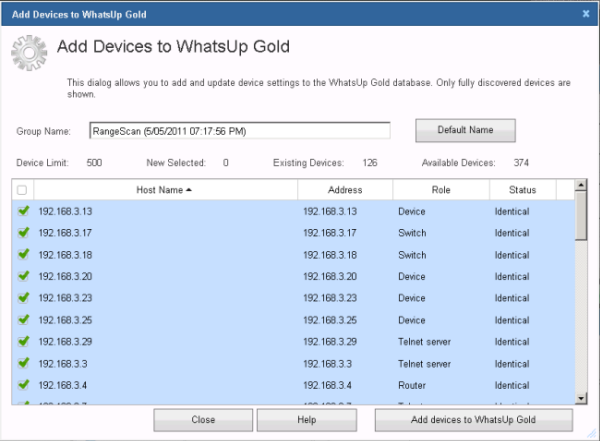Image resolution: width=600 pixels, height=441 pixels.
Task: Uncheck the 192.168.3.18 device row
Action: click(x=24, y=254)
